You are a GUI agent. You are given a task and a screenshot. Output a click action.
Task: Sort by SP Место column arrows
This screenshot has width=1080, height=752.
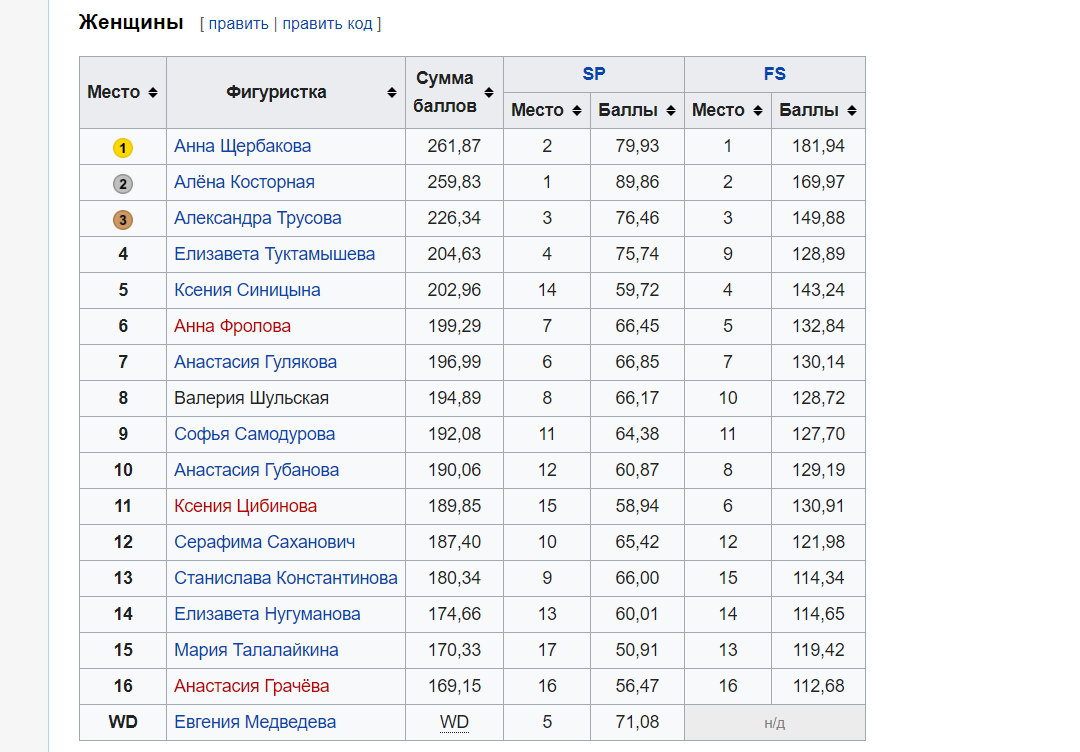click(577, 111)
